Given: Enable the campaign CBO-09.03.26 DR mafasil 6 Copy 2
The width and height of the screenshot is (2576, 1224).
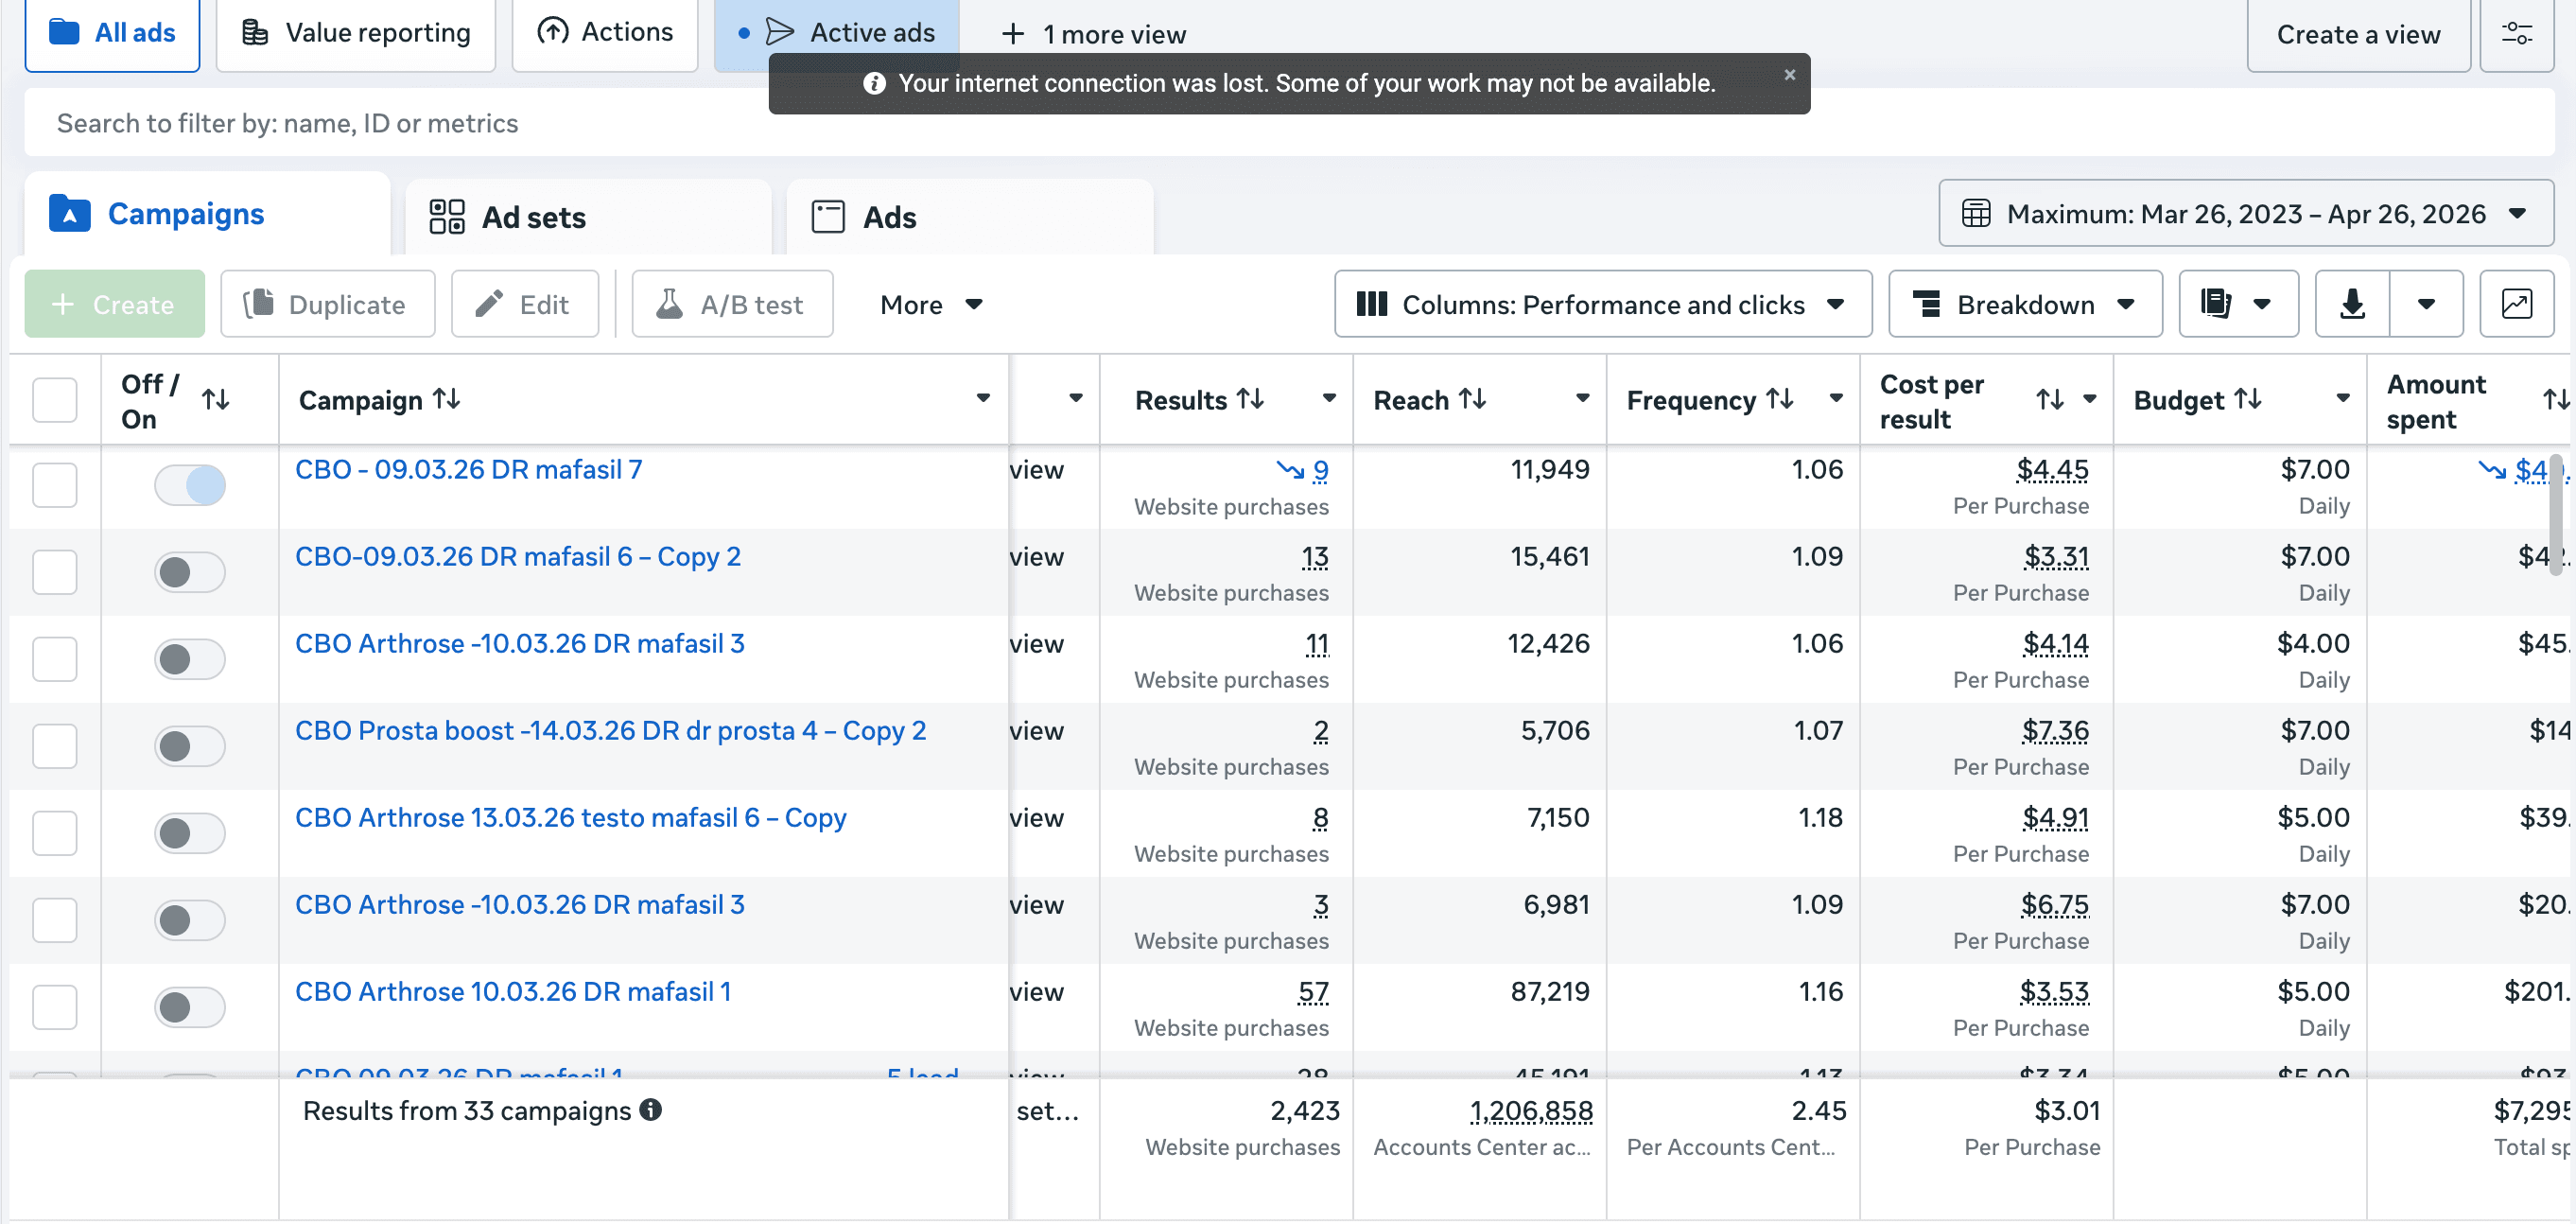Looking at the screenshot, I should coord(189,572).
